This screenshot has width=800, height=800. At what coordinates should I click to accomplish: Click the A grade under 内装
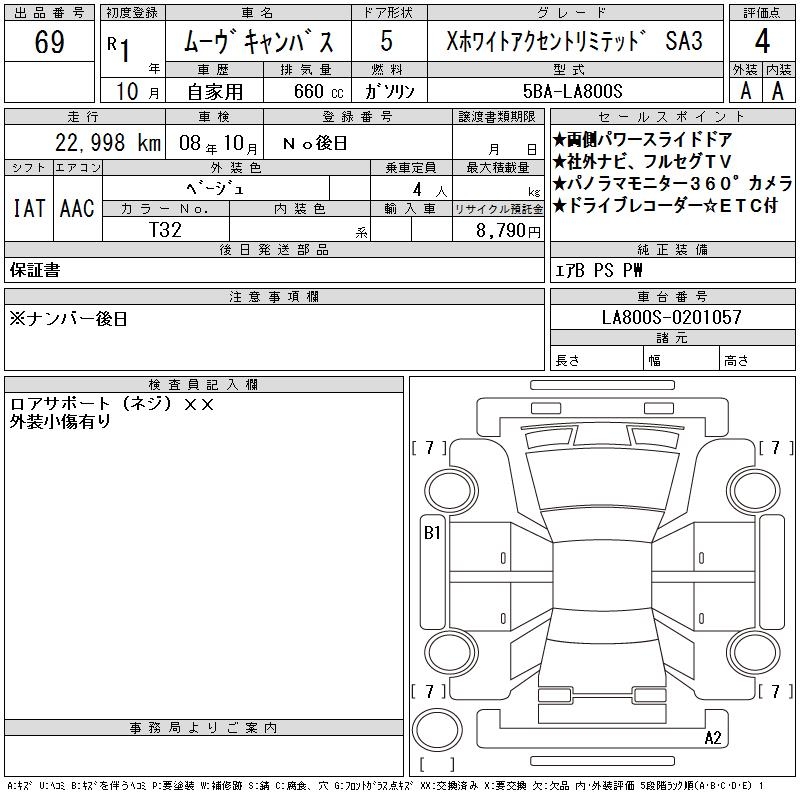pos(778,91)
